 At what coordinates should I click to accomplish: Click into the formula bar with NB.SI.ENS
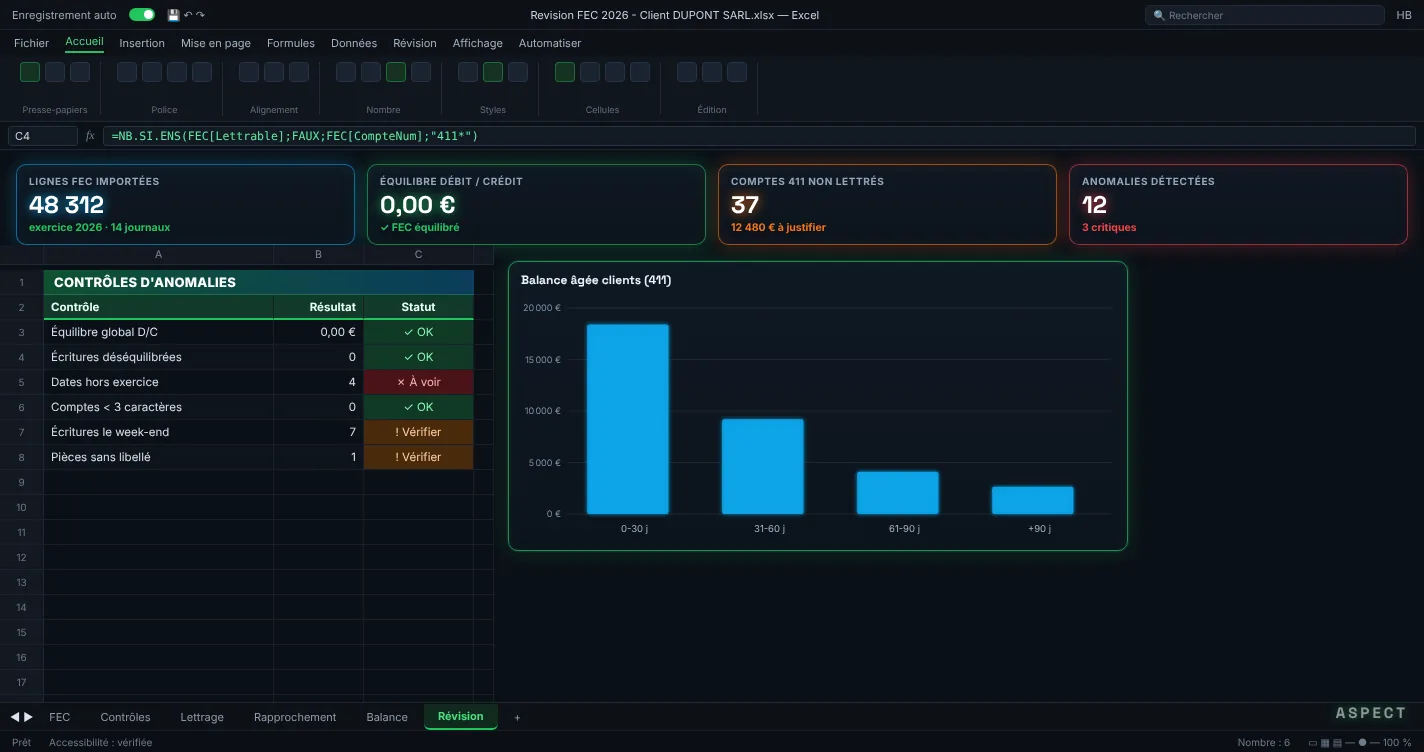point(759,136)
